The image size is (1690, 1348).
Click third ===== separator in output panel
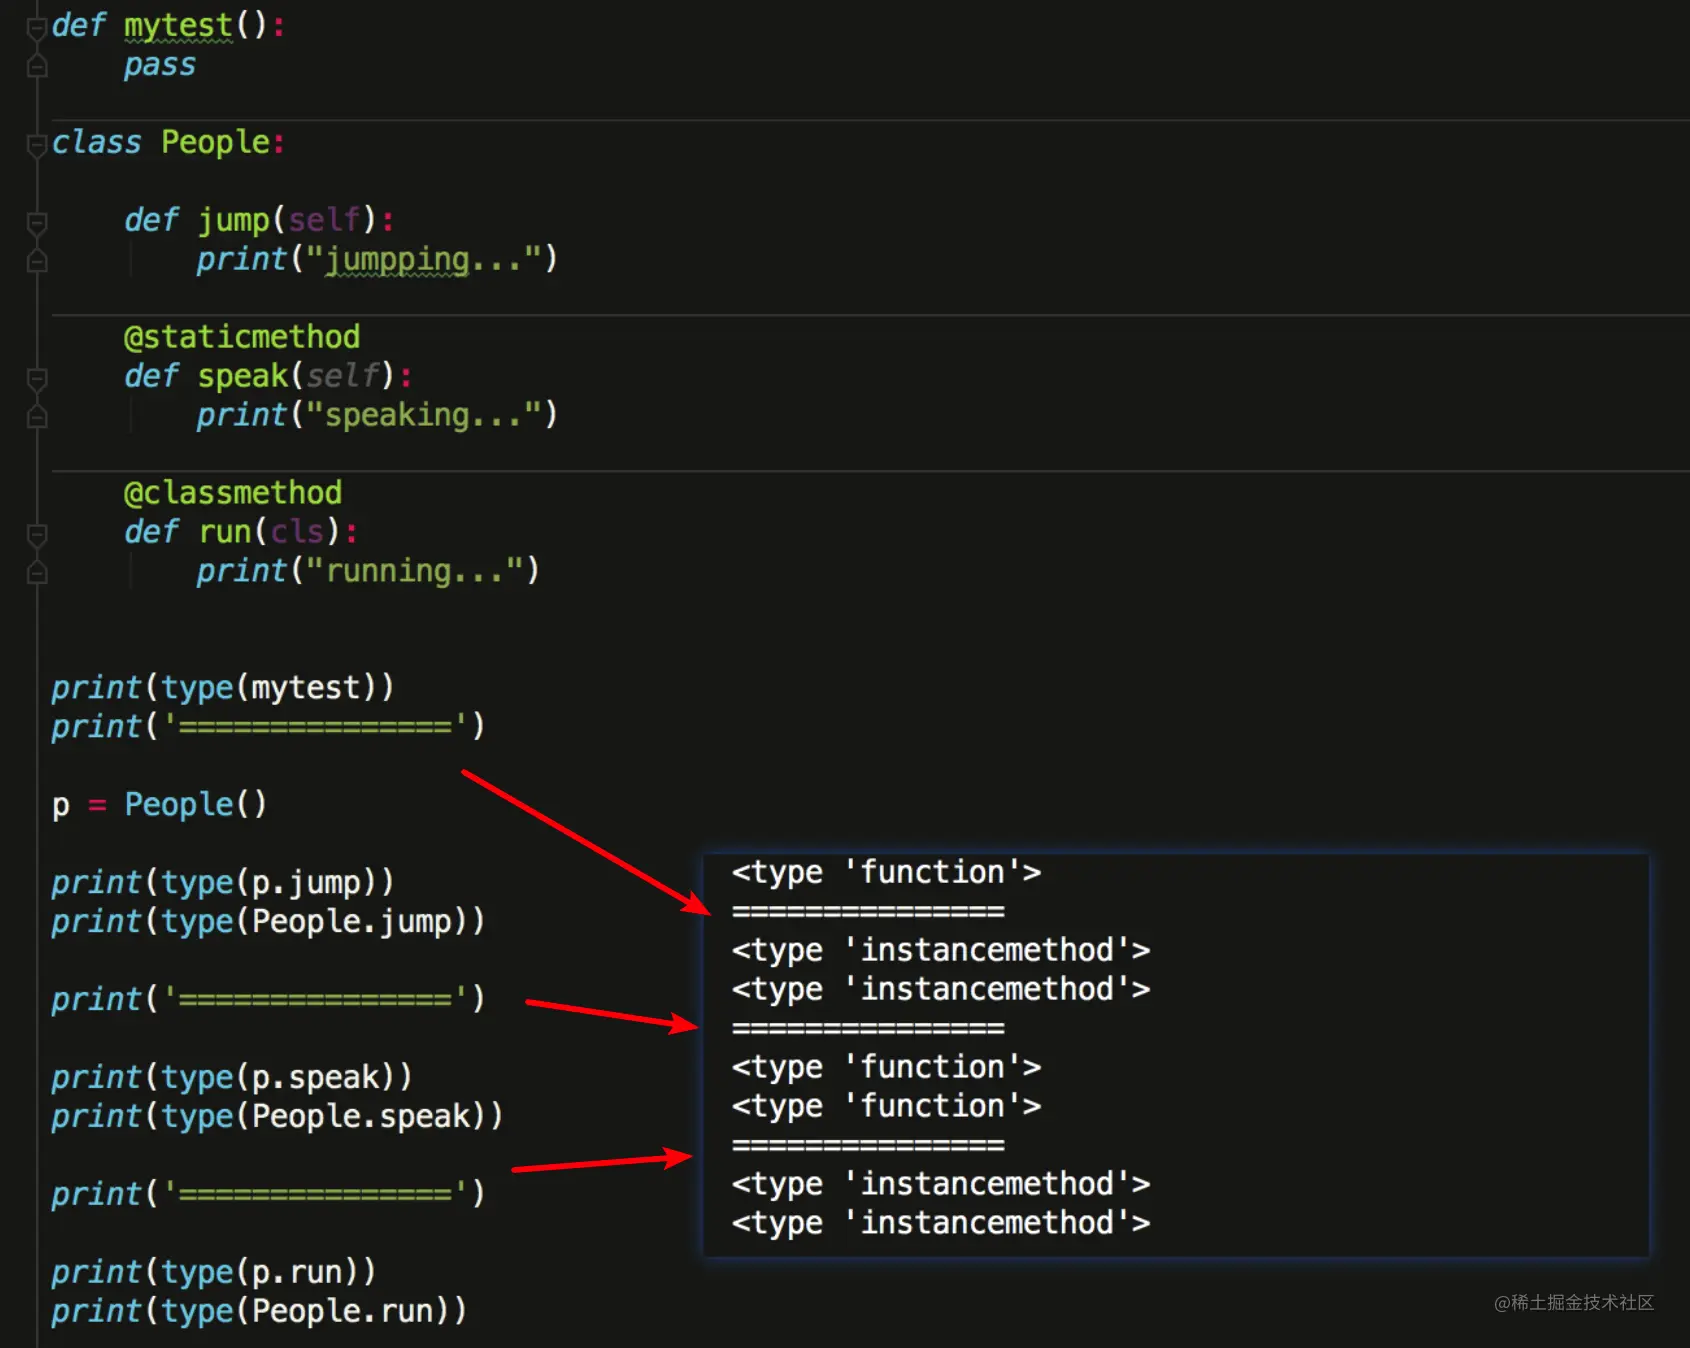pos(868,1146)
